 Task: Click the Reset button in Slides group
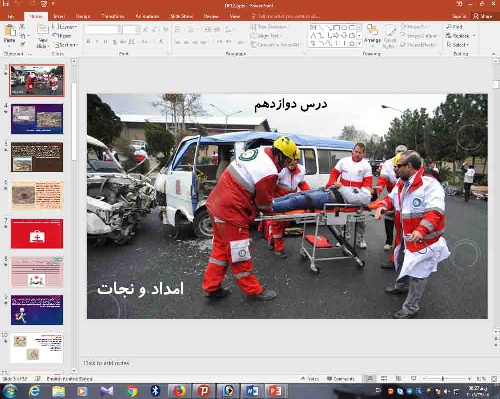(x=63, y=36)
